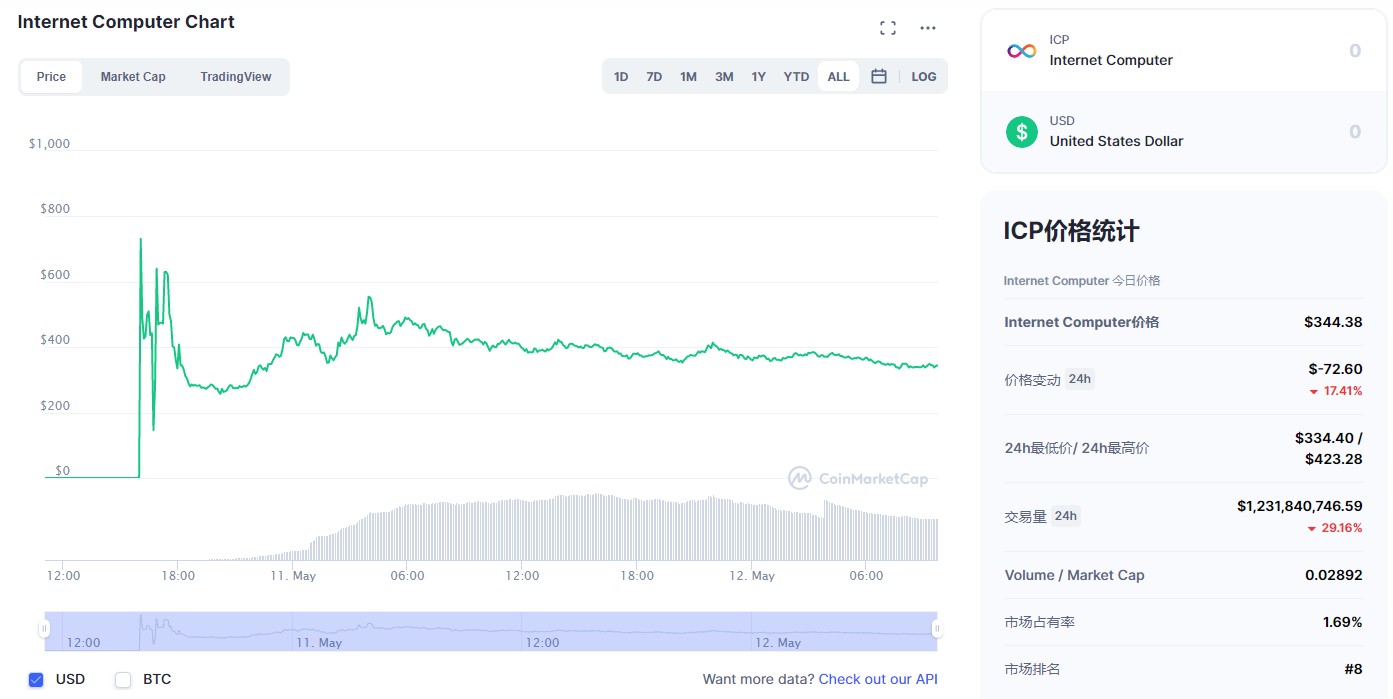
Task: Click the Internet Computer infinity logo
Action: (x=1021, y=50)
